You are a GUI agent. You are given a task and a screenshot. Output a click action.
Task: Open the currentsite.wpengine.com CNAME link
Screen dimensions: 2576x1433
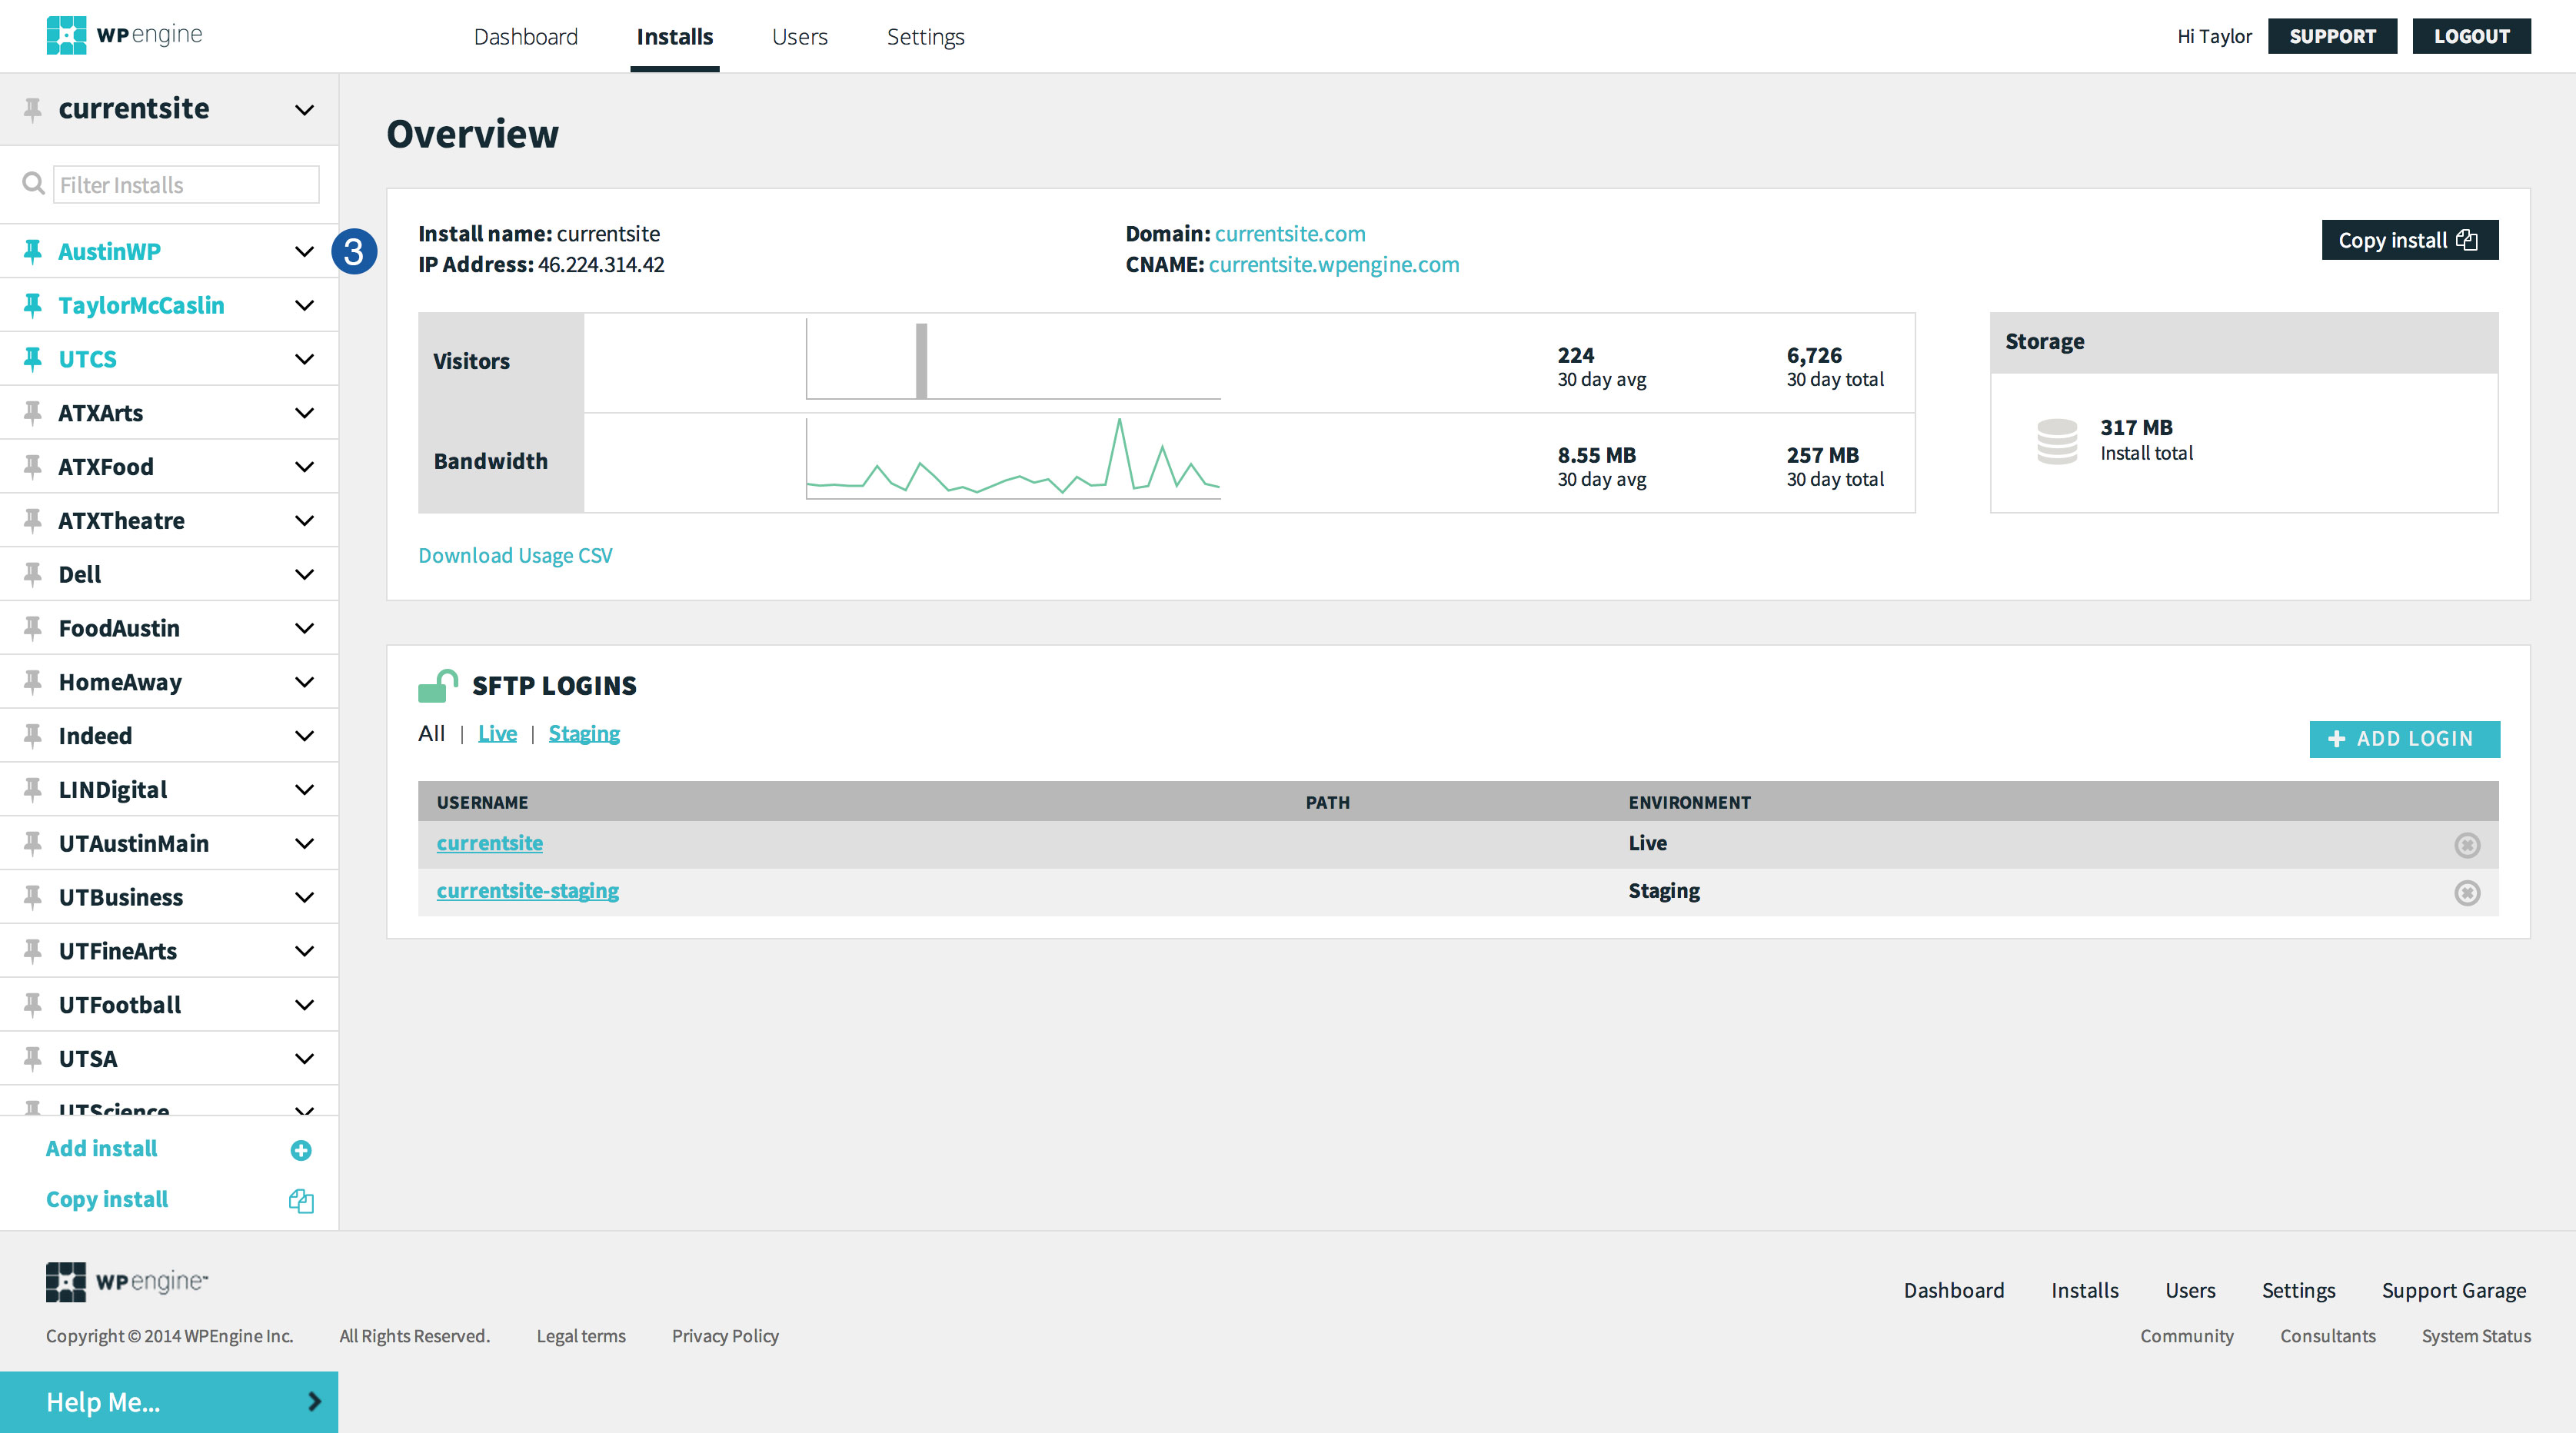coord(1334,264)
